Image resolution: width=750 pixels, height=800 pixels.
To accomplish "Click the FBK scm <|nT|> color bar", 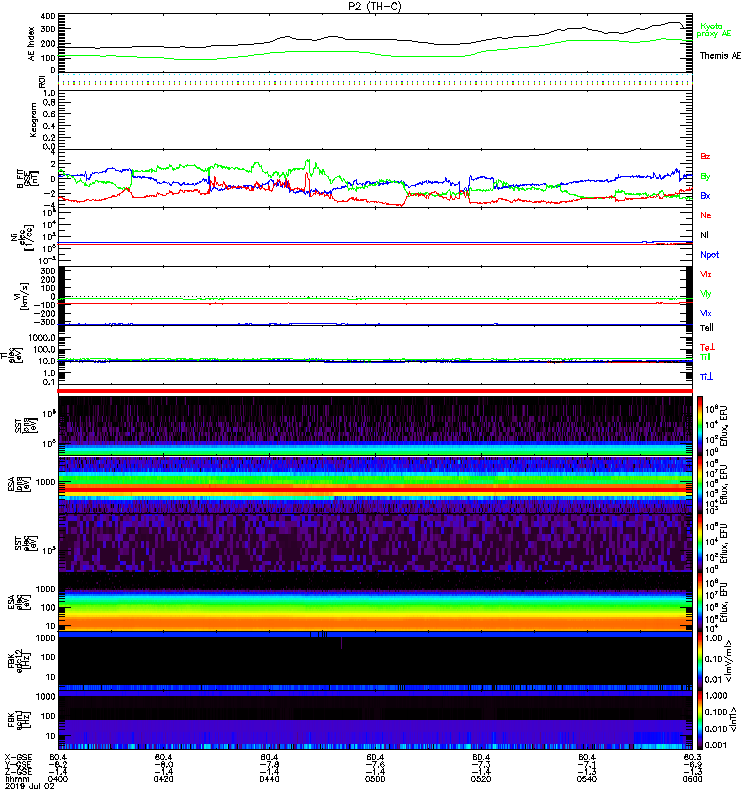I will point(700,719).
